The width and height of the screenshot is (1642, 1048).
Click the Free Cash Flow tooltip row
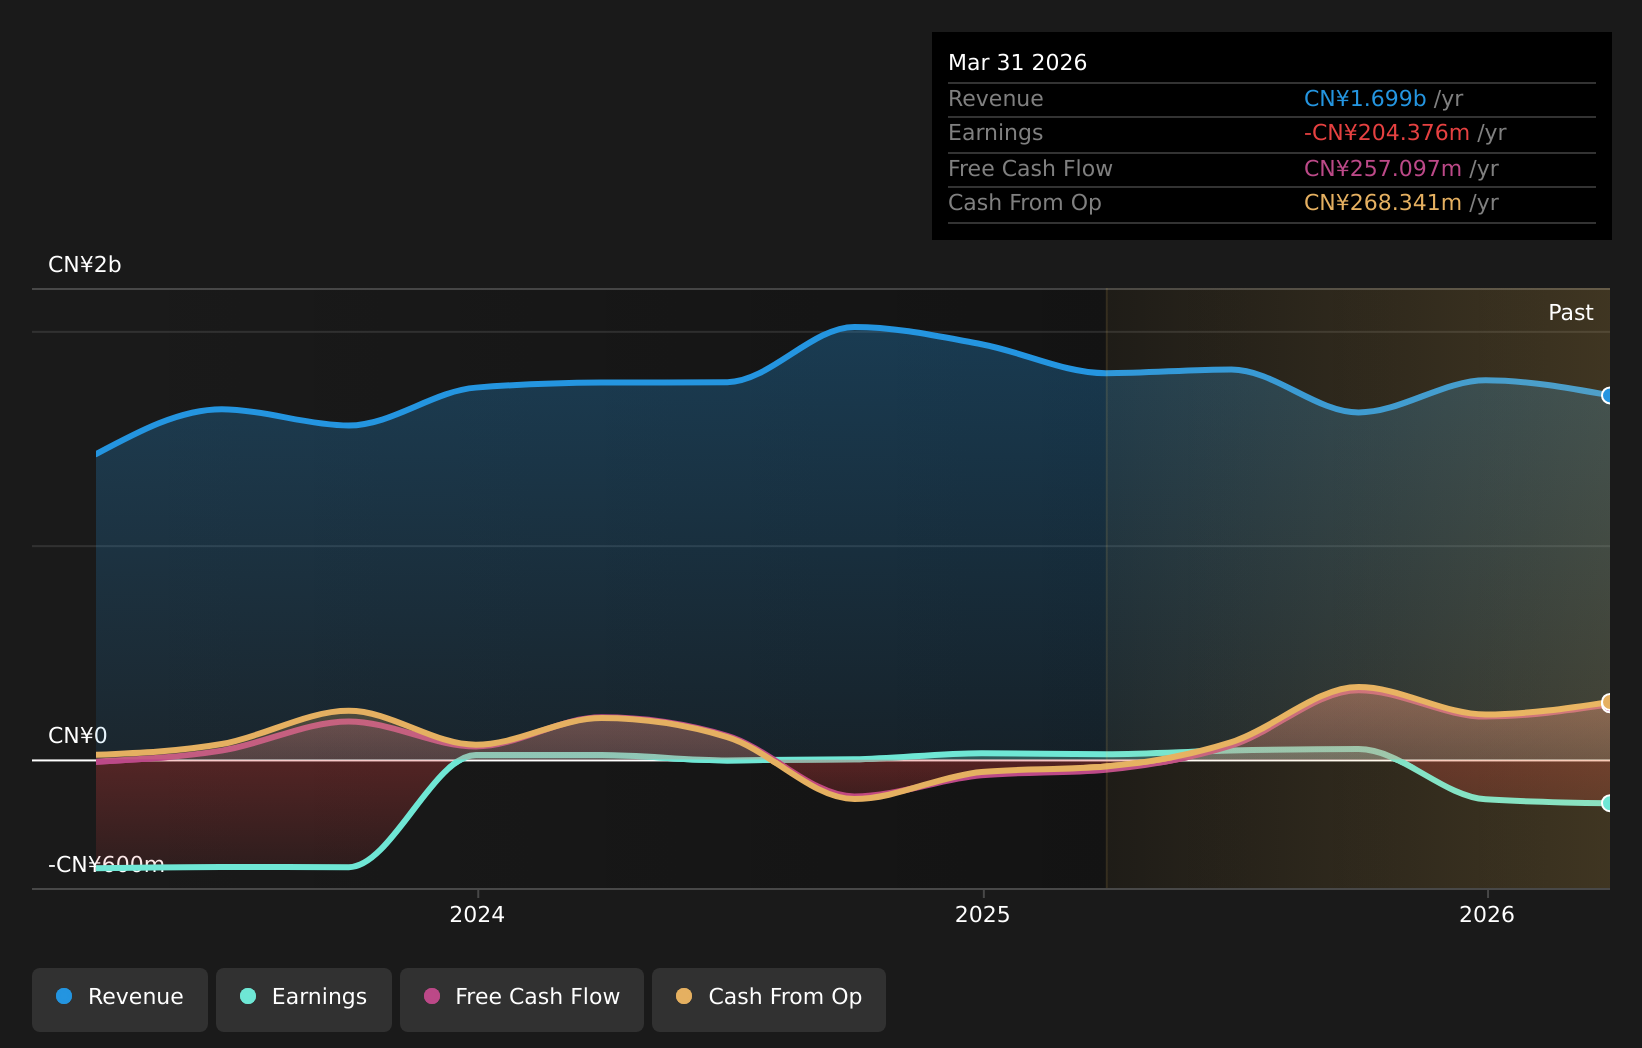(x=1272, y=169)
